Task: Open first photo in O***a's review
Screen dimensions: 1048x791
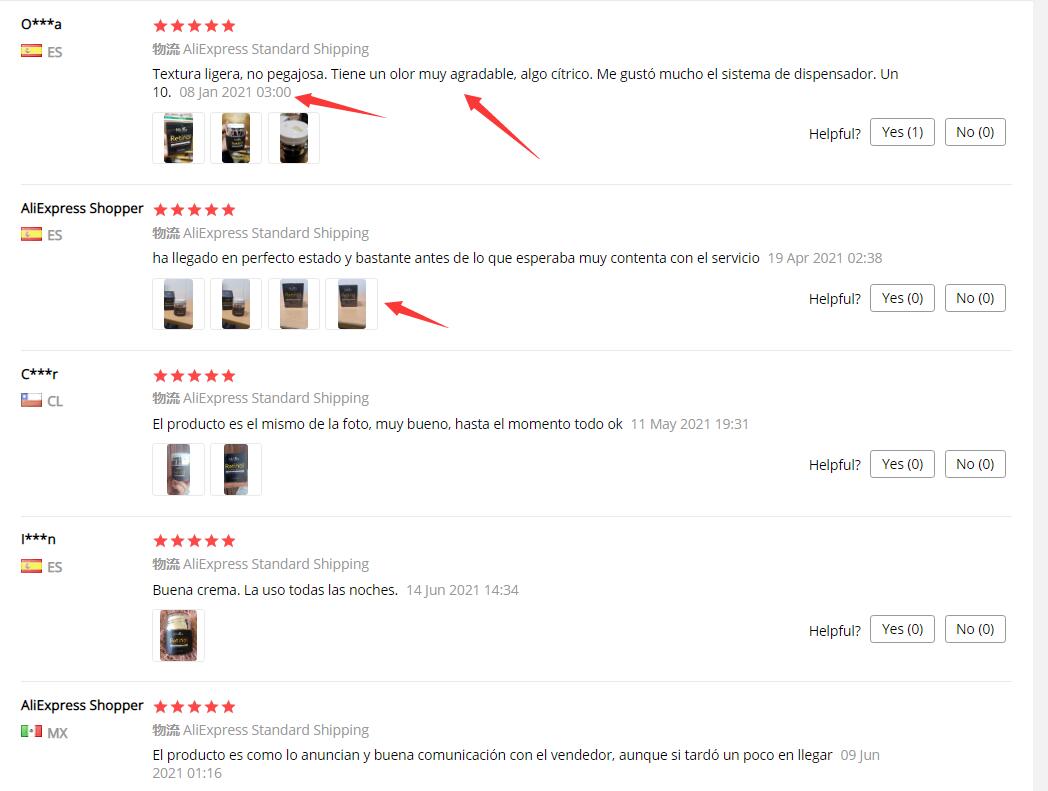Action: (x=178, y=138)
